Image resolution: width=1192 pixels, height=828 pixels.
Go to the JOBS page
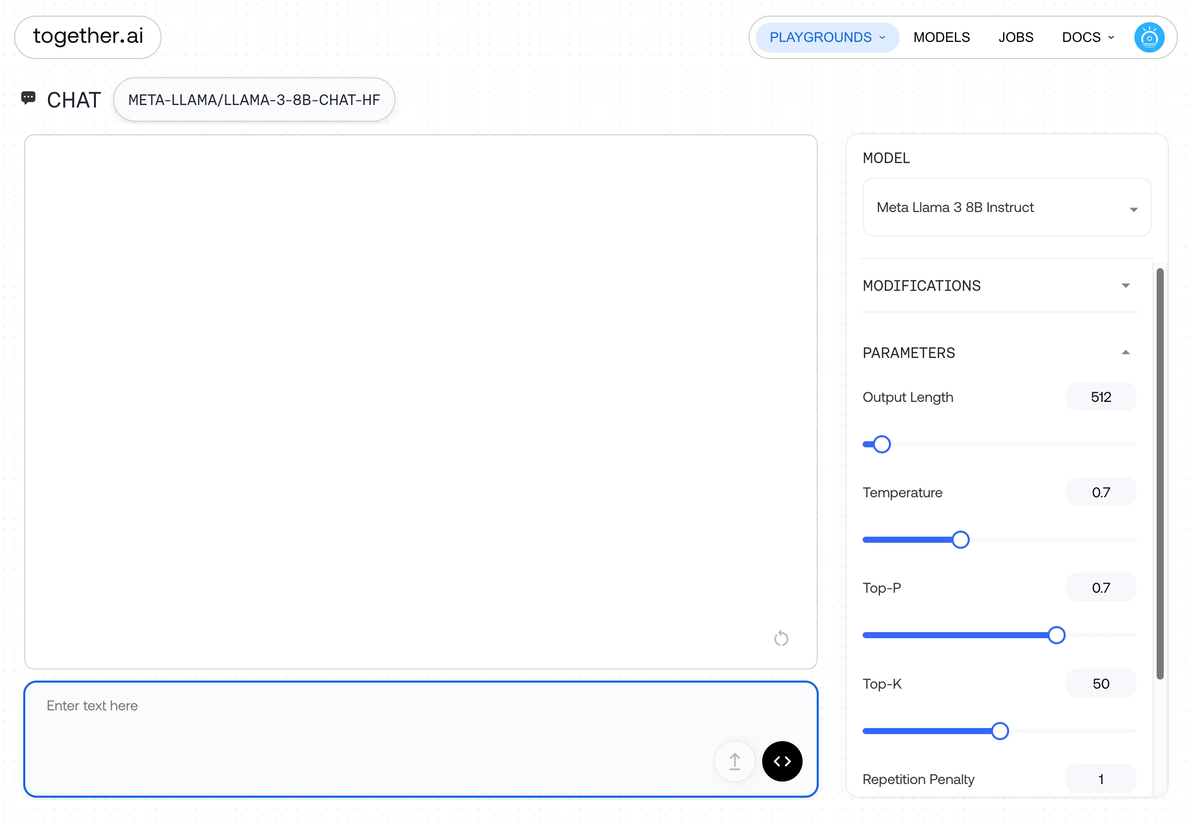[1016, 37]
